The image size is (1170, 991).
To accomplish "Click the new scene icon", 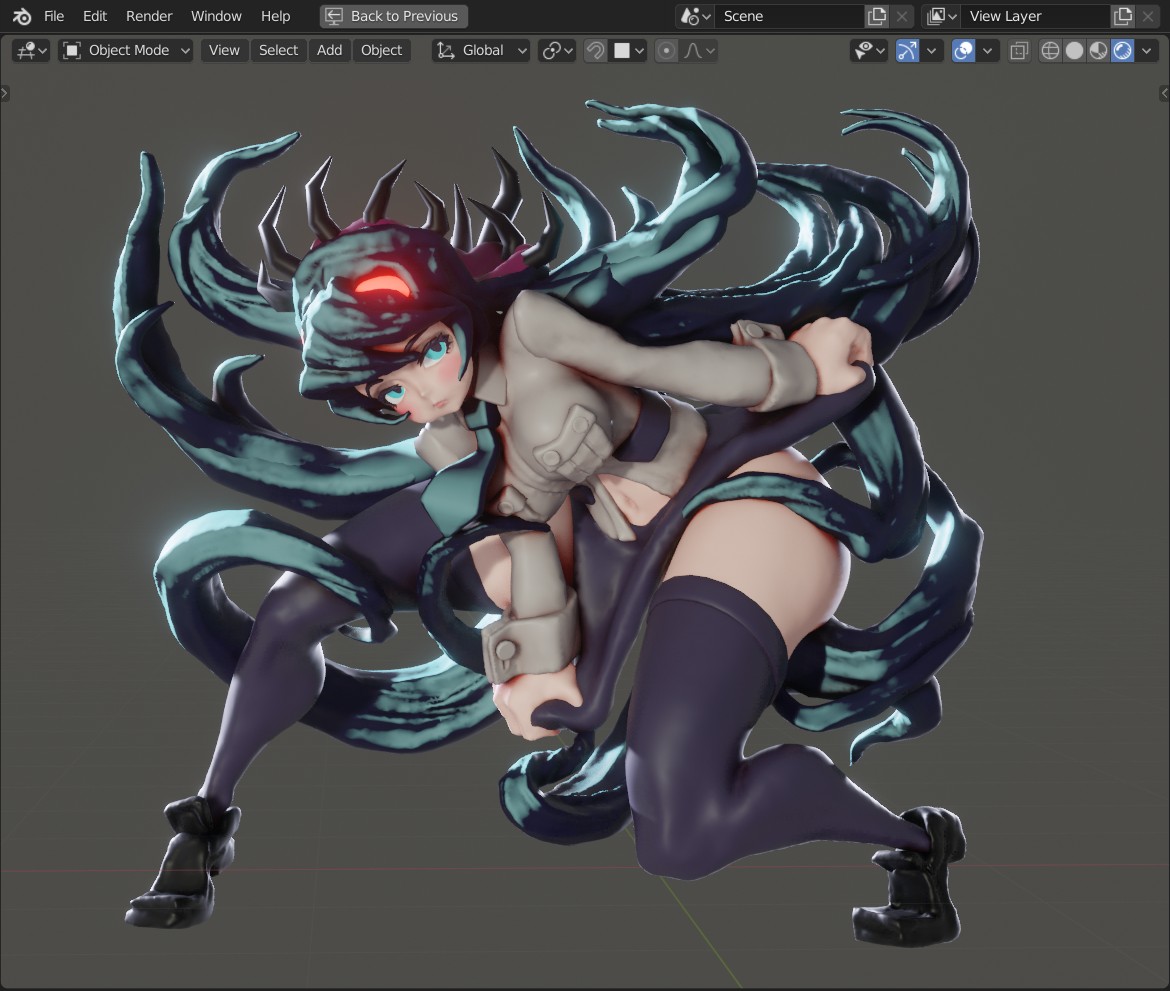I will [877, 16].
